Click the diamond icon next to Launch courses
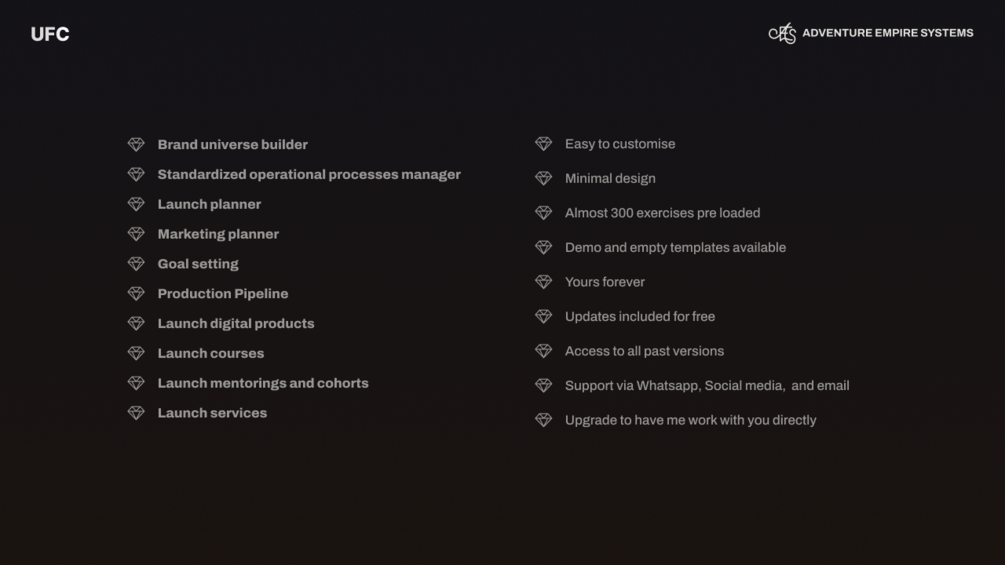This screenshot has width=1005, height=565. click(x=136, y=353)
